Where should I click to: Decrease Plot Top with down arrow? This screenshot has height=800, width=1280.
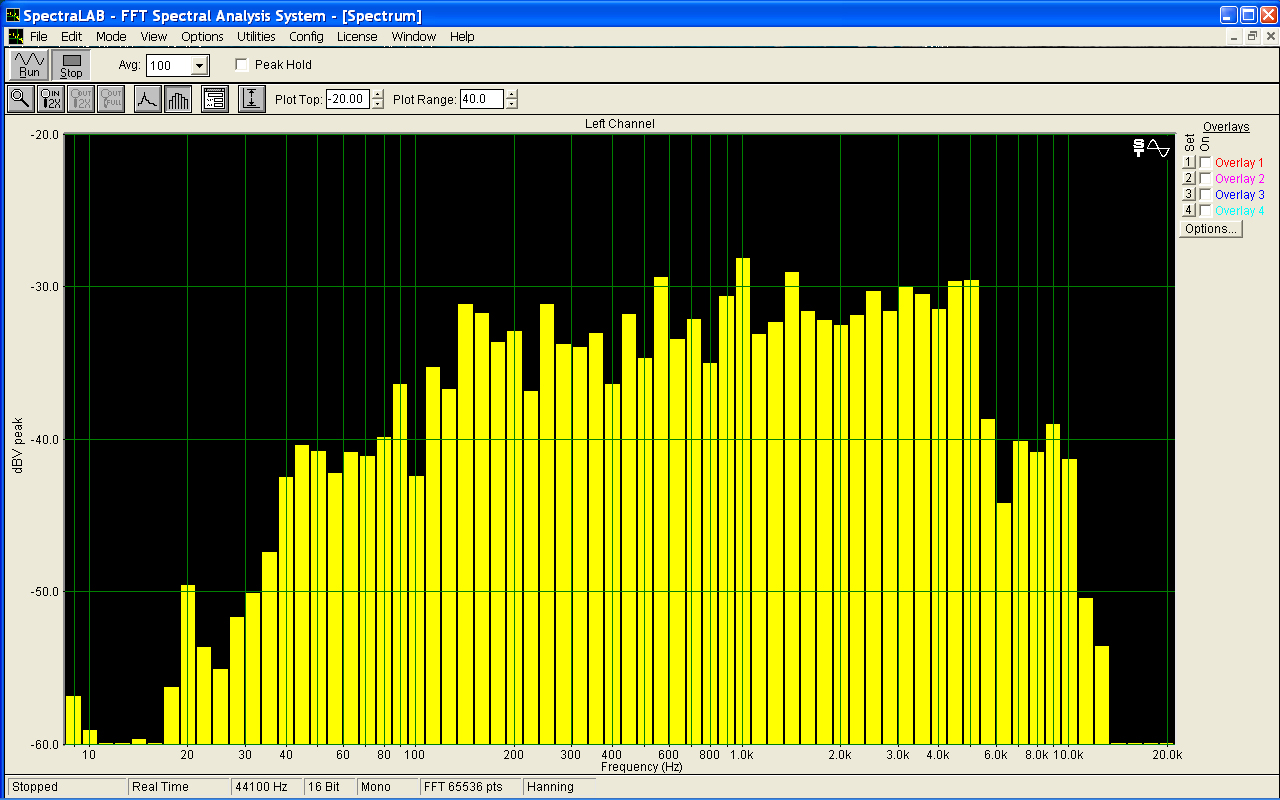click(377, 104)
